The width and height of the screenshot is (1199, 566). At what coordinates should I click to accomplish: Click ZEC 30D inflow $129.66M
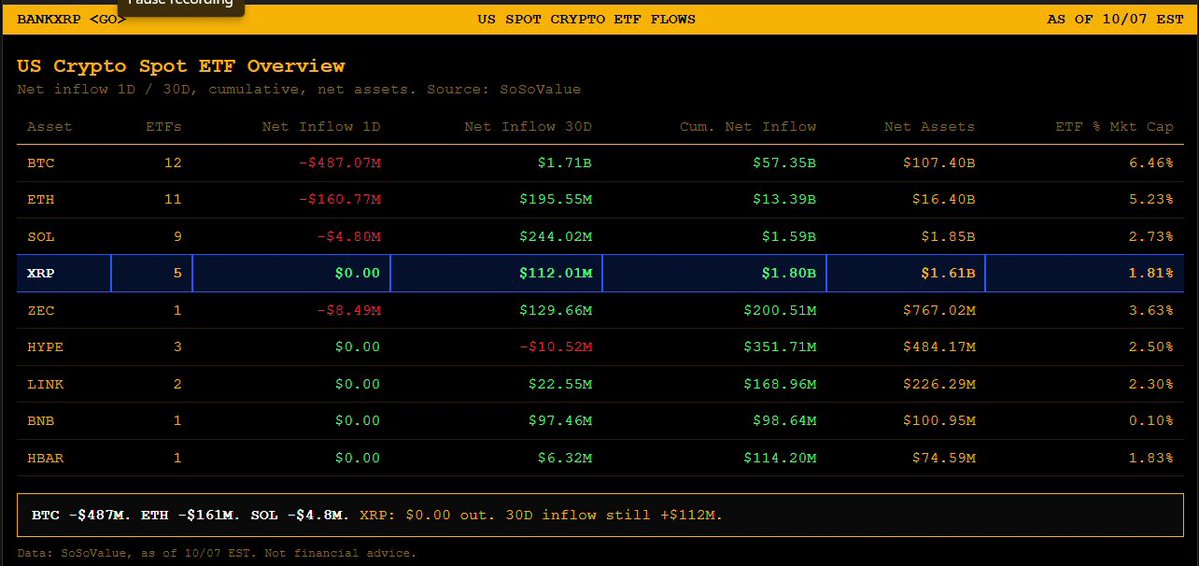tap(556, 310)
